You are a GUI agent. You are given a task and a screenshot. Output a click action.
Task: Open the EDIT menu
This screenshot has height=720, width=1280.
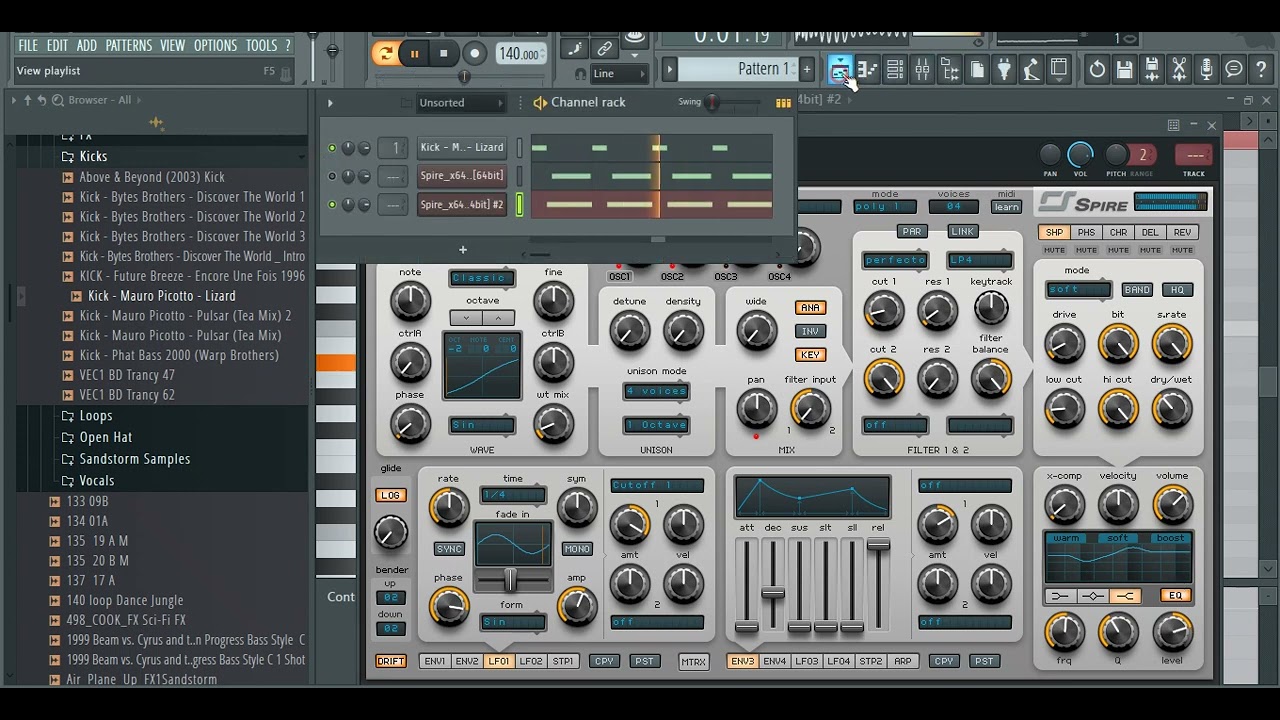(57, 45)
